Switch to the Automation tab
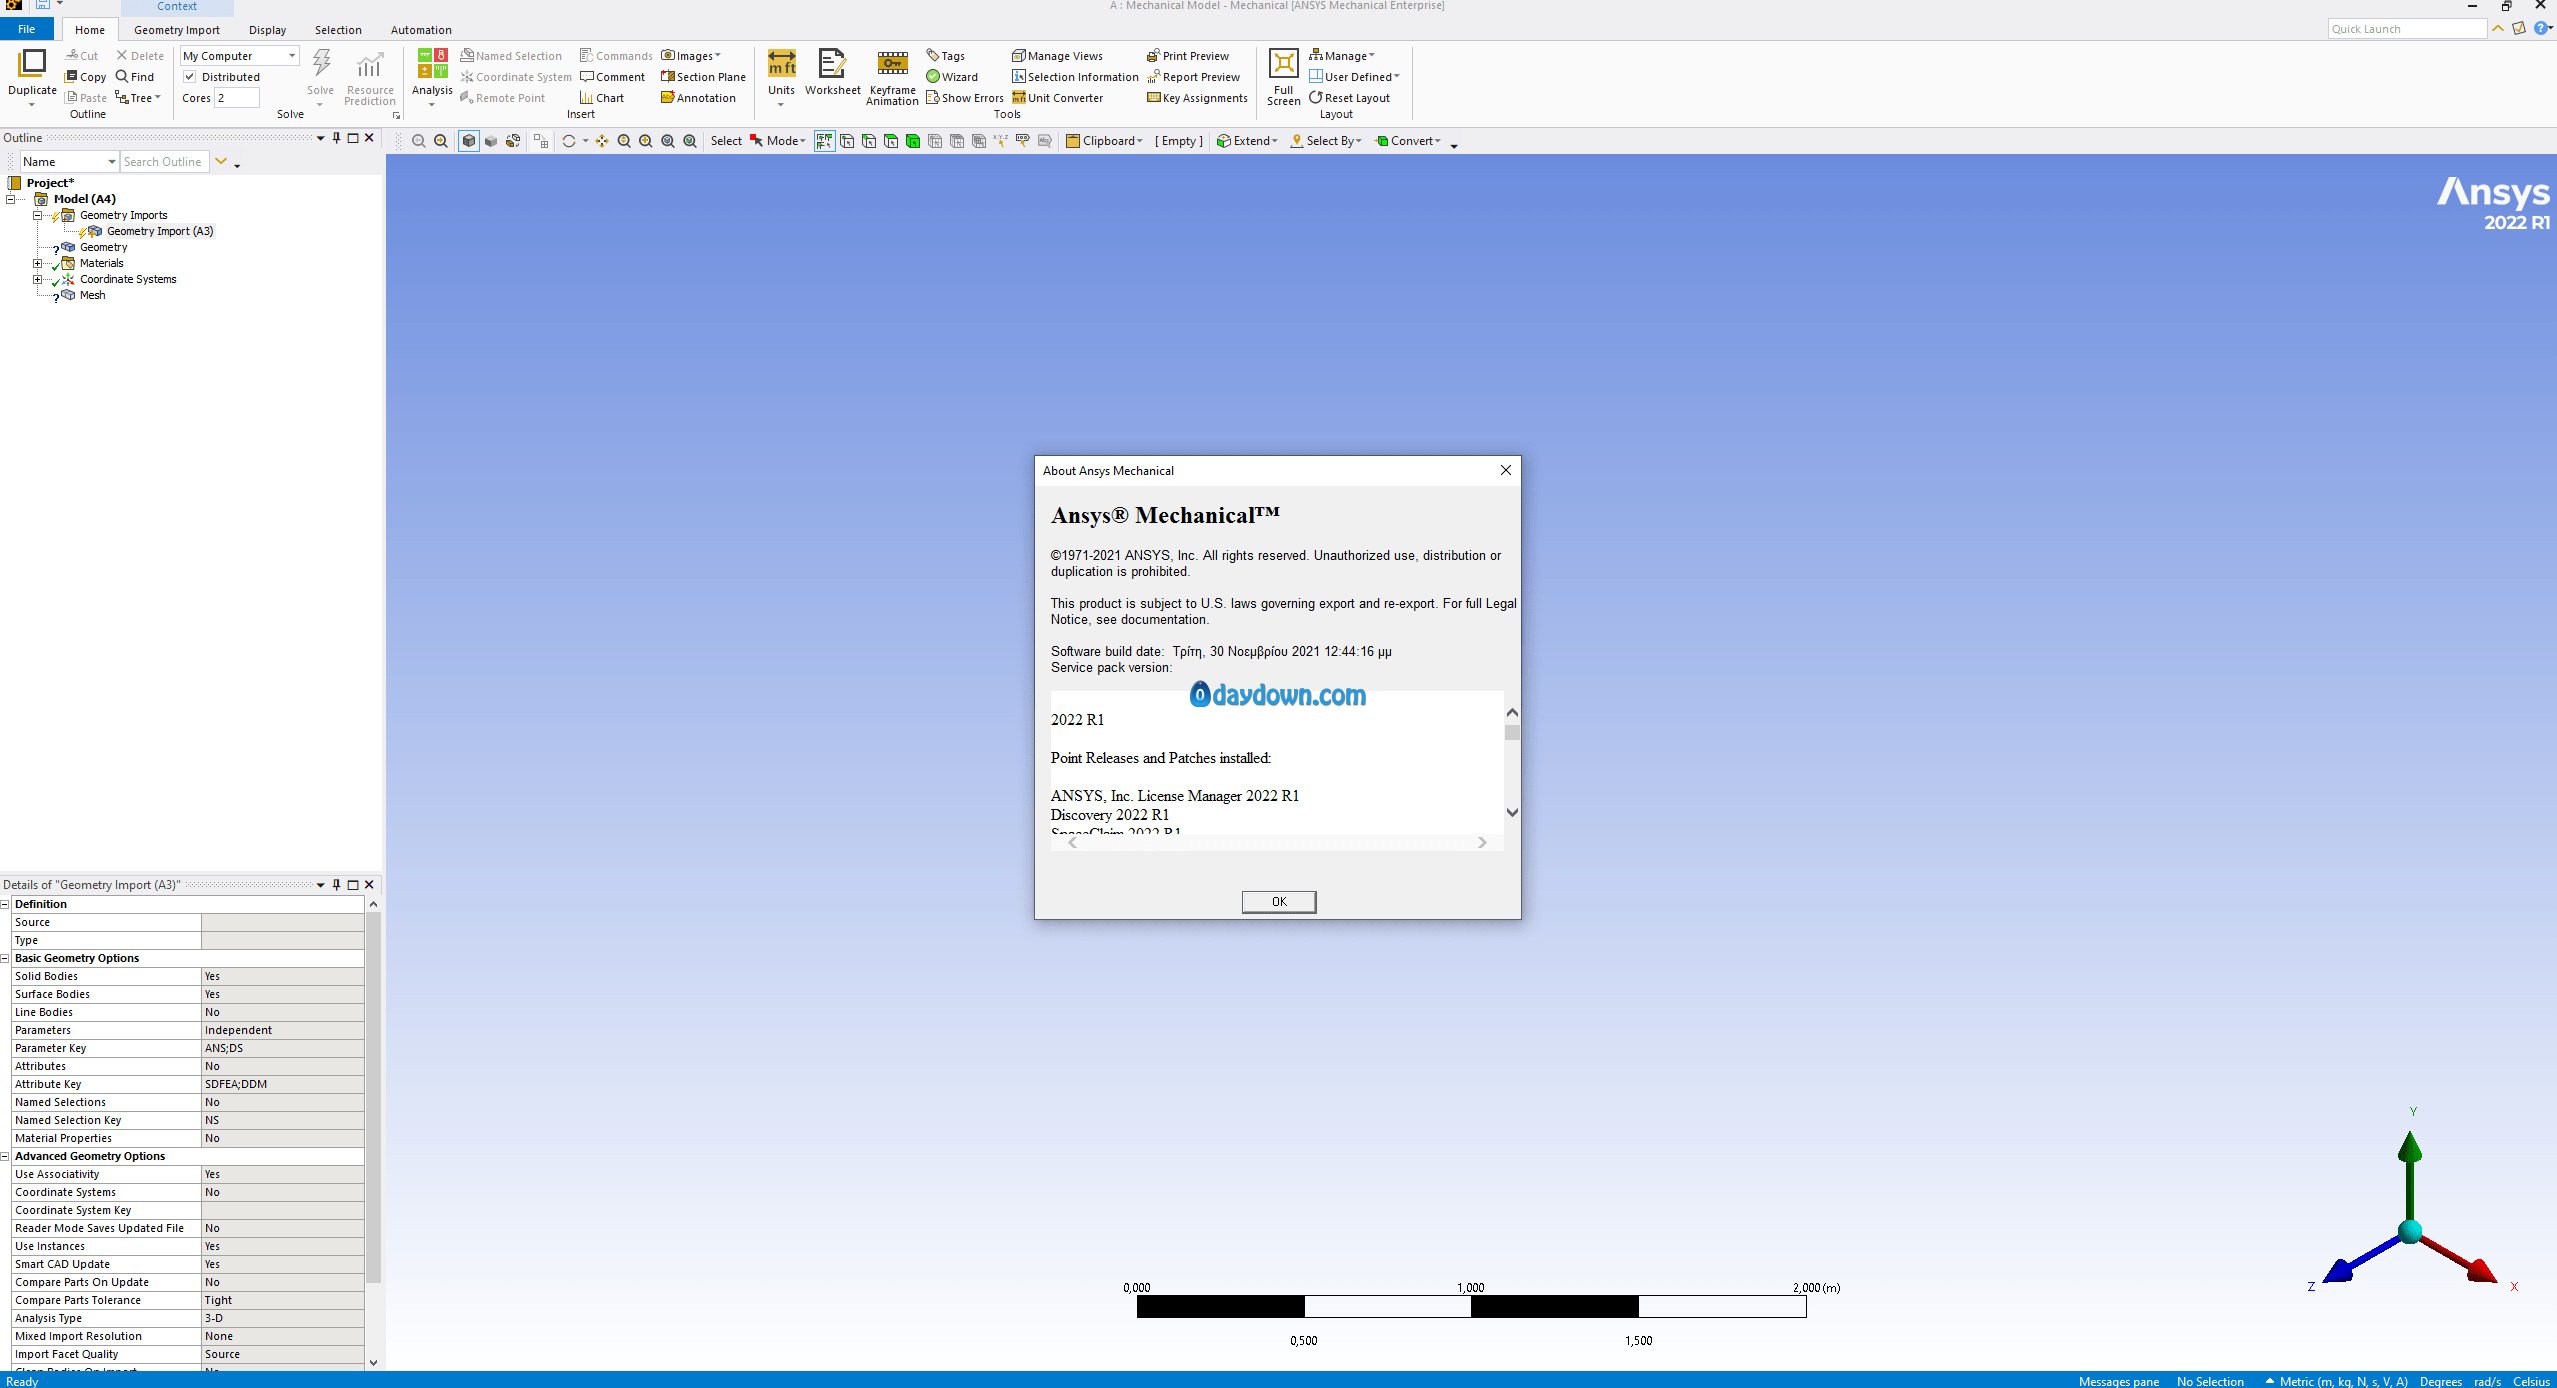2557x1388 pixels. click(421, 30)
